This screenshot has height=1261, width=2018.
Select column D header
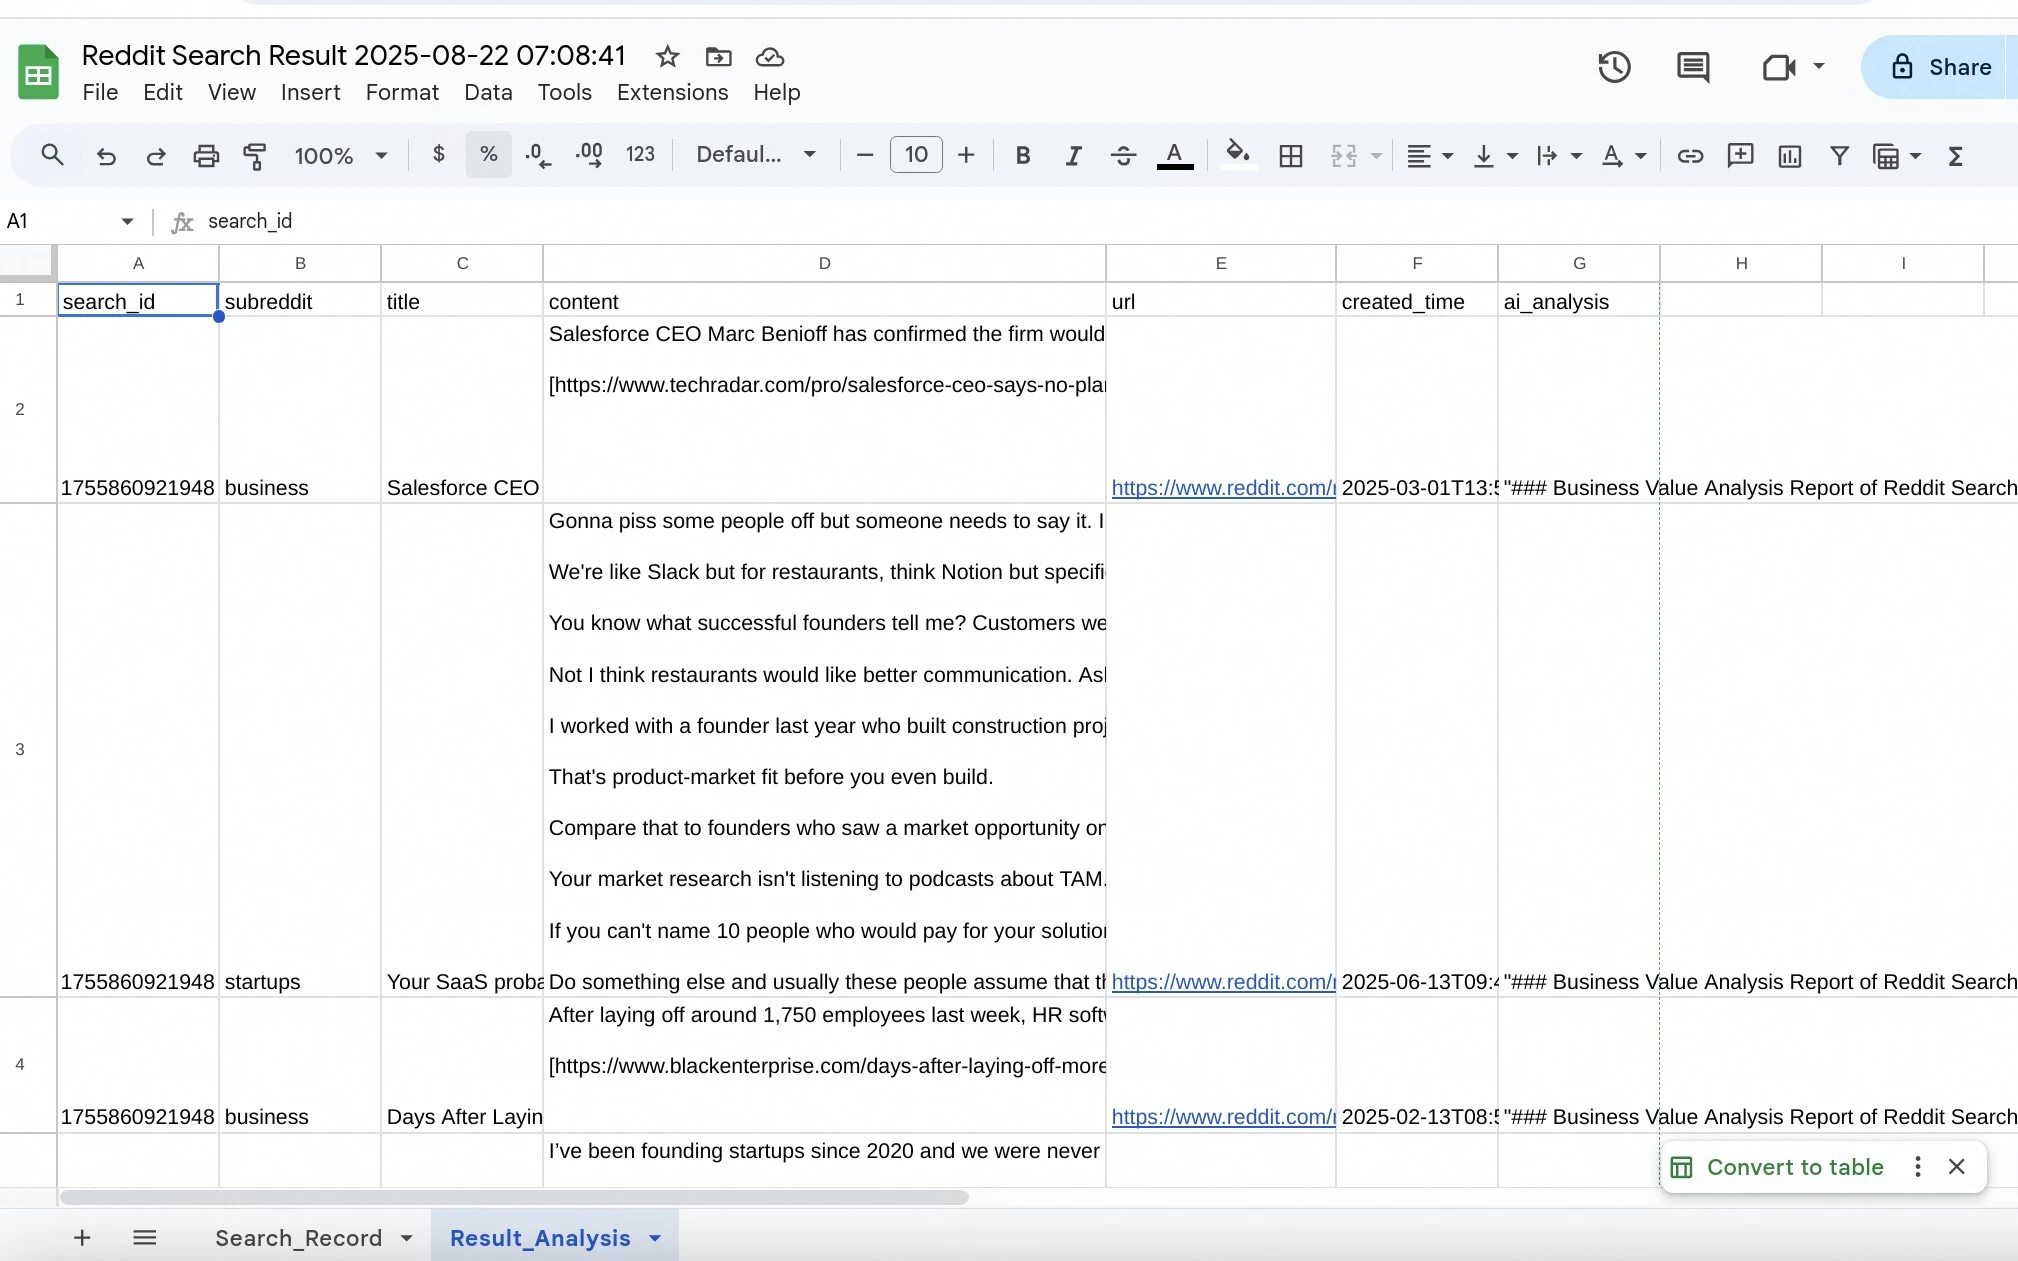(824, 263)
